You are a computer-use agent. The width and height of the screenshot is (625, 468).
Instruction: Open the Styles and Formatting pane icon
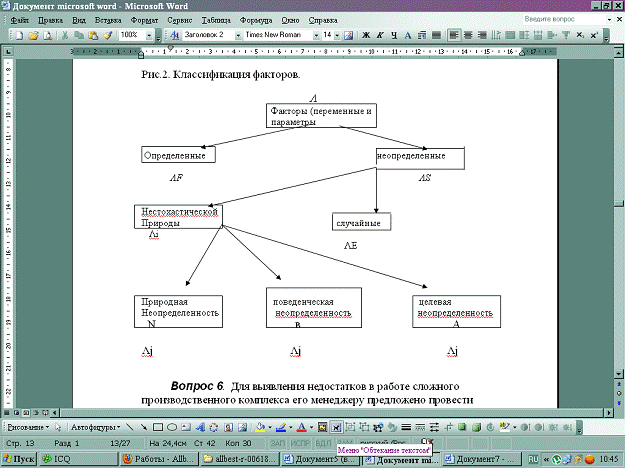[174, 35]
